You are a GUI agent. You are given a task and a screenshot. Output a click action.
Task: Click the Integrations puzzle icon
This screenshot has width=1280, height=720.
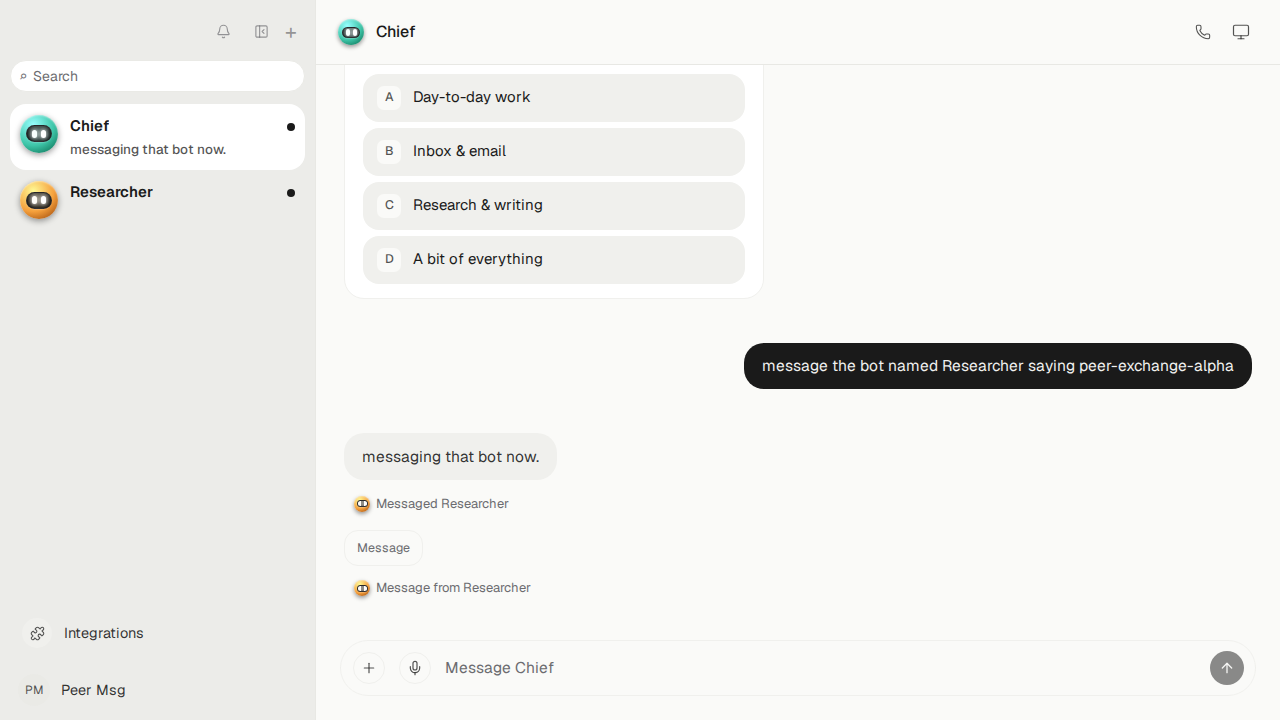click(37, 633)
